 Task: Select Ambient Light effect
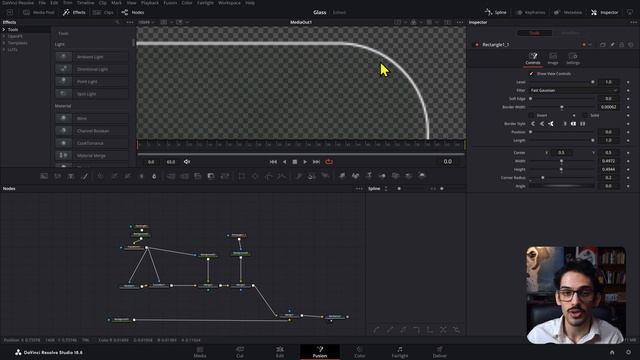point(91,57)
